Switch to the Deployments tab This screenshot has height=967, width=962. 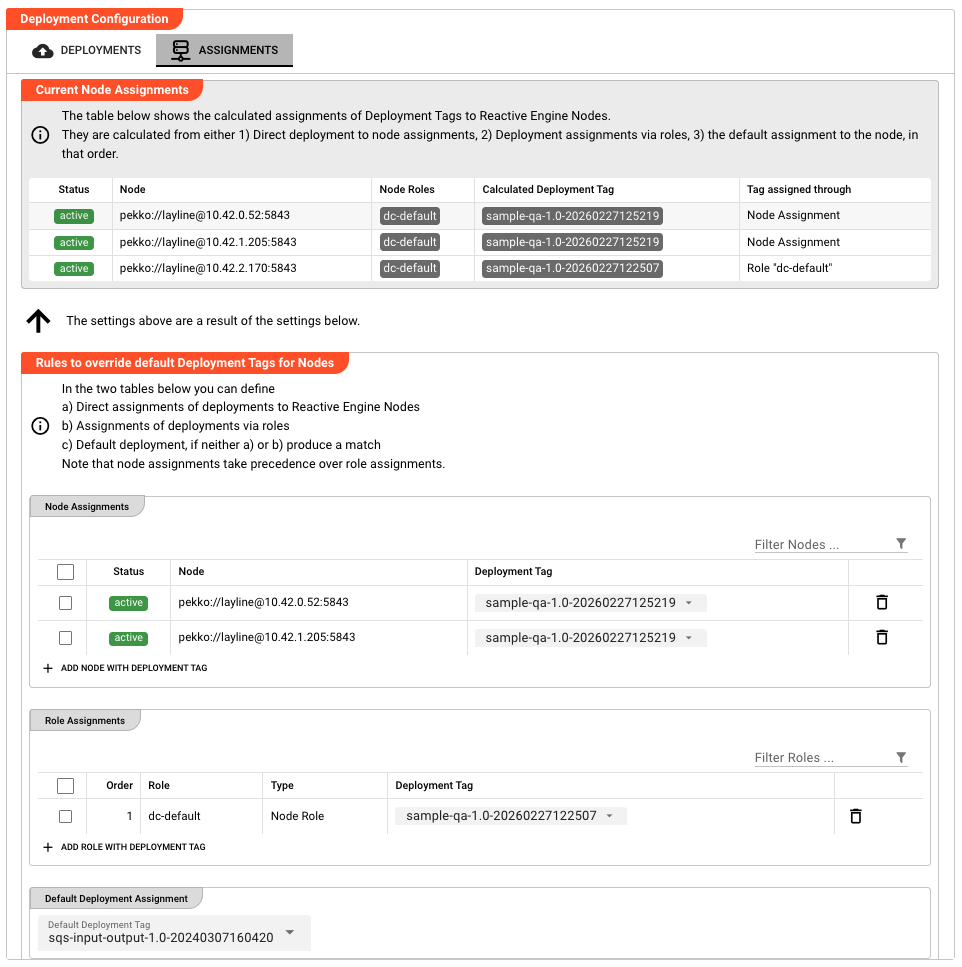point(87,50)
